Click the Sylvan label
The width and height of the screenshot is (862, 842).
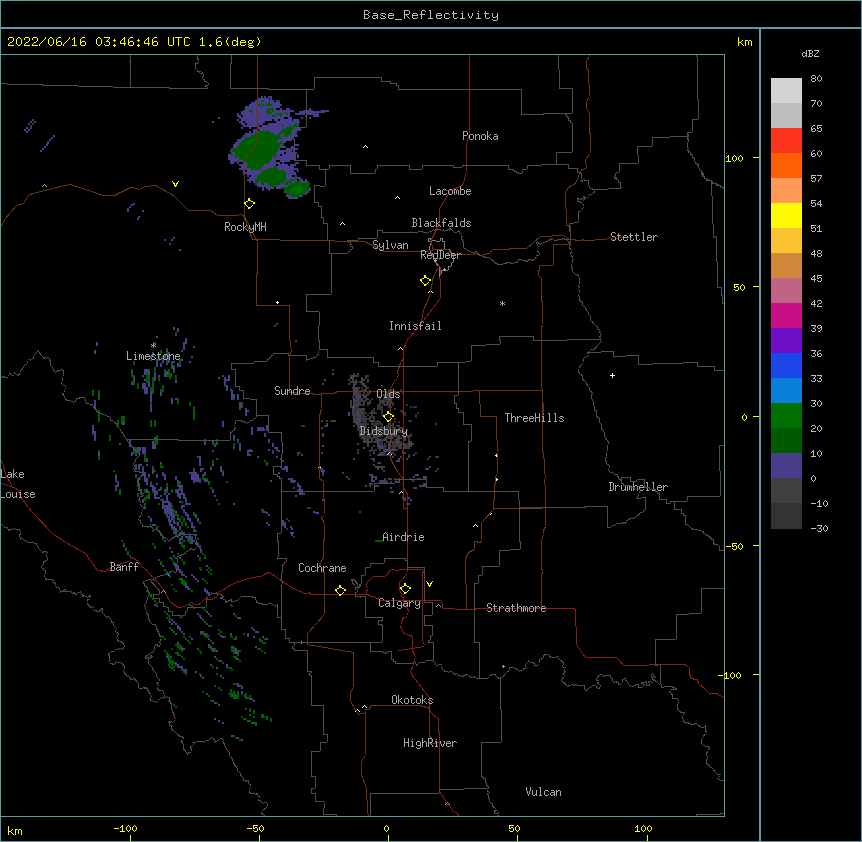pyautogui.click(x=390, y=245)
